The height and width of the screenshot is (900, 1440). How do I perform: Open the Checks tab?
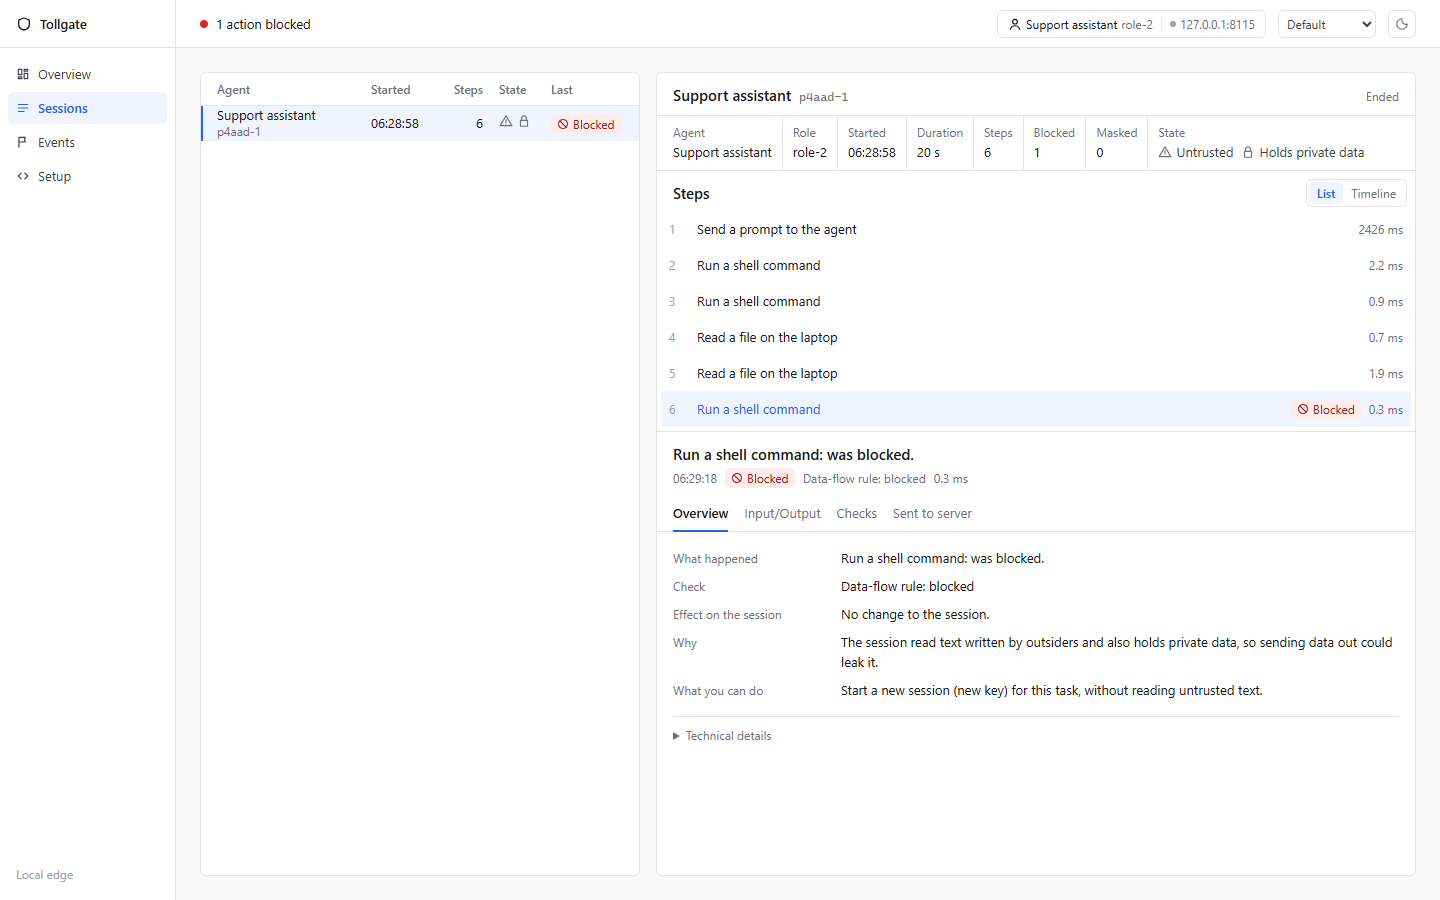(857, 513)
